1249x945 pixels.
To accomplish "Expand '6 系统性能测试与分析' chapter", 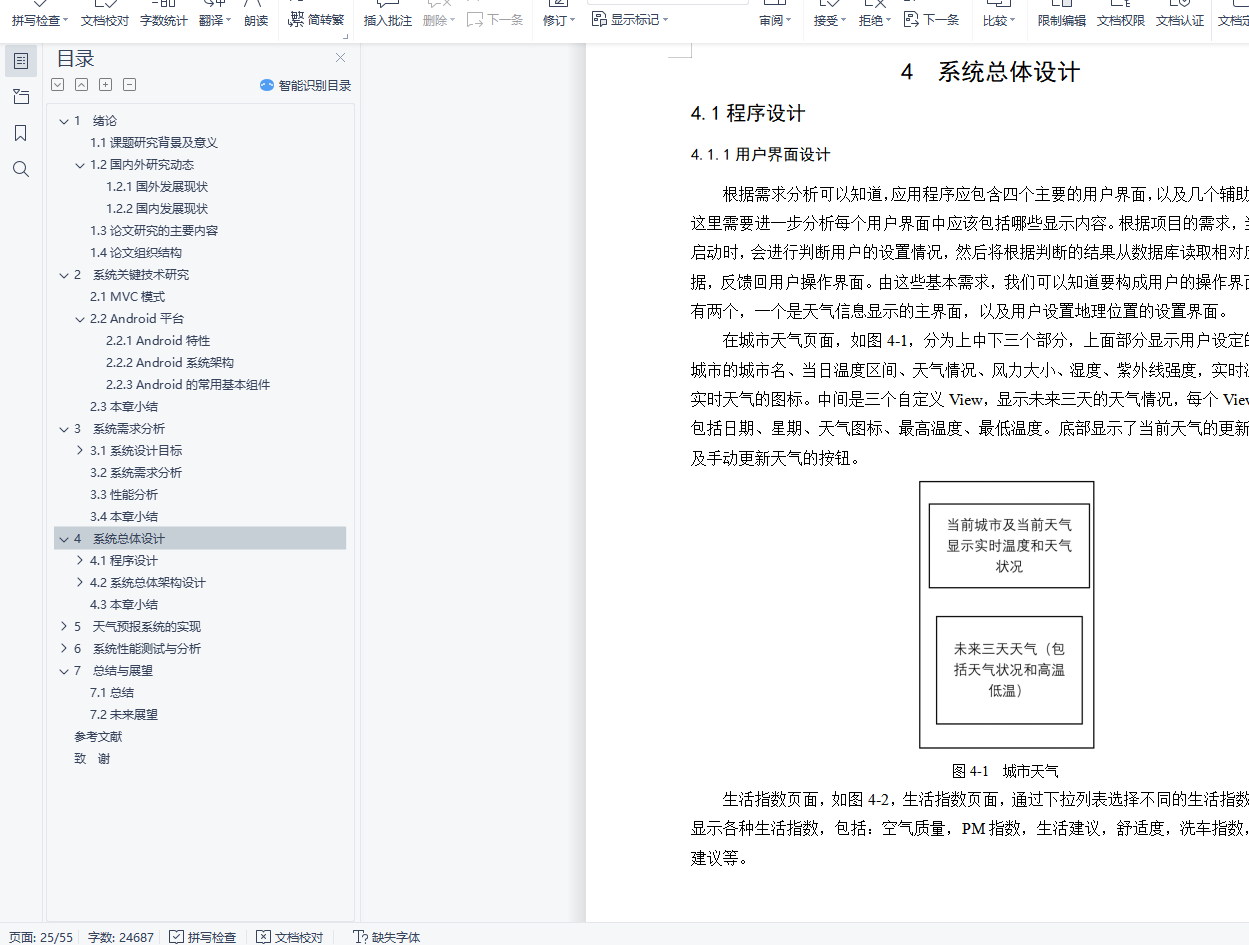I will 64,649.
